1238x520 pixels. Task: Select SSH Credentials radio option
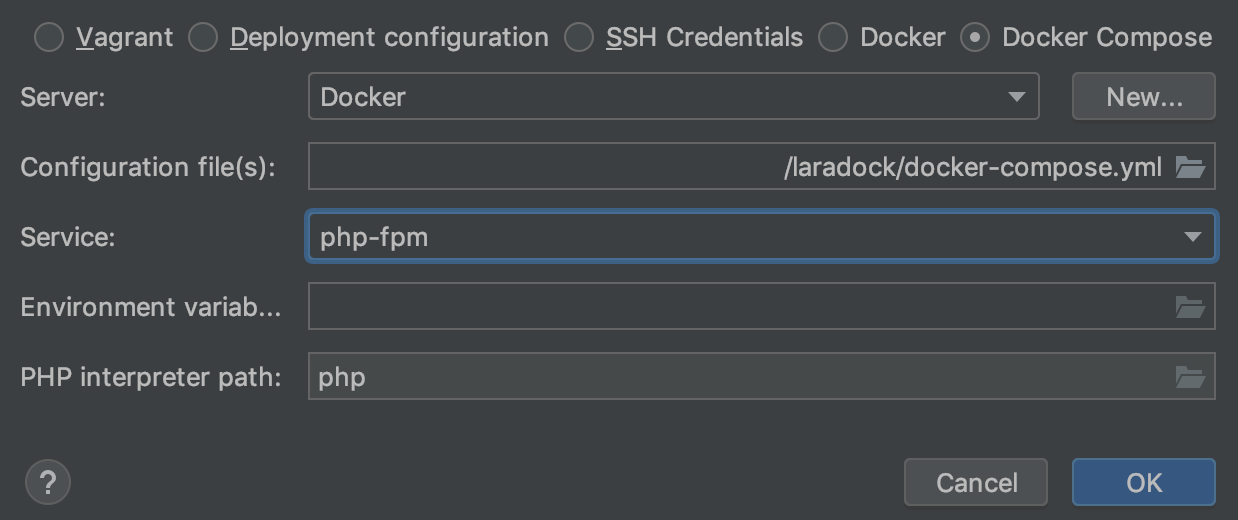(x=579, y=38)
